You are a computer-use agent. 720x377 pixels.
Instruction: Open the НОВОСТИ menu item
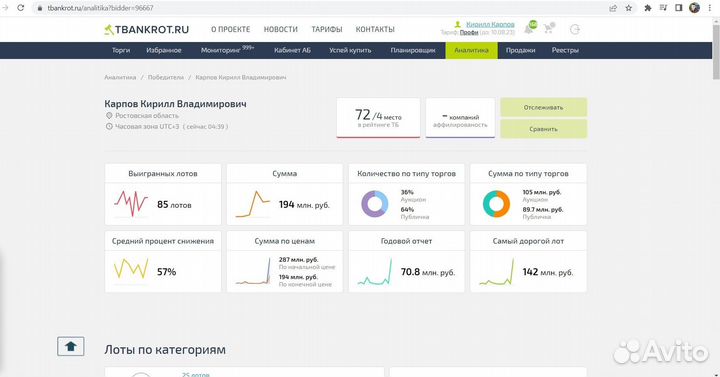(281, 29)
